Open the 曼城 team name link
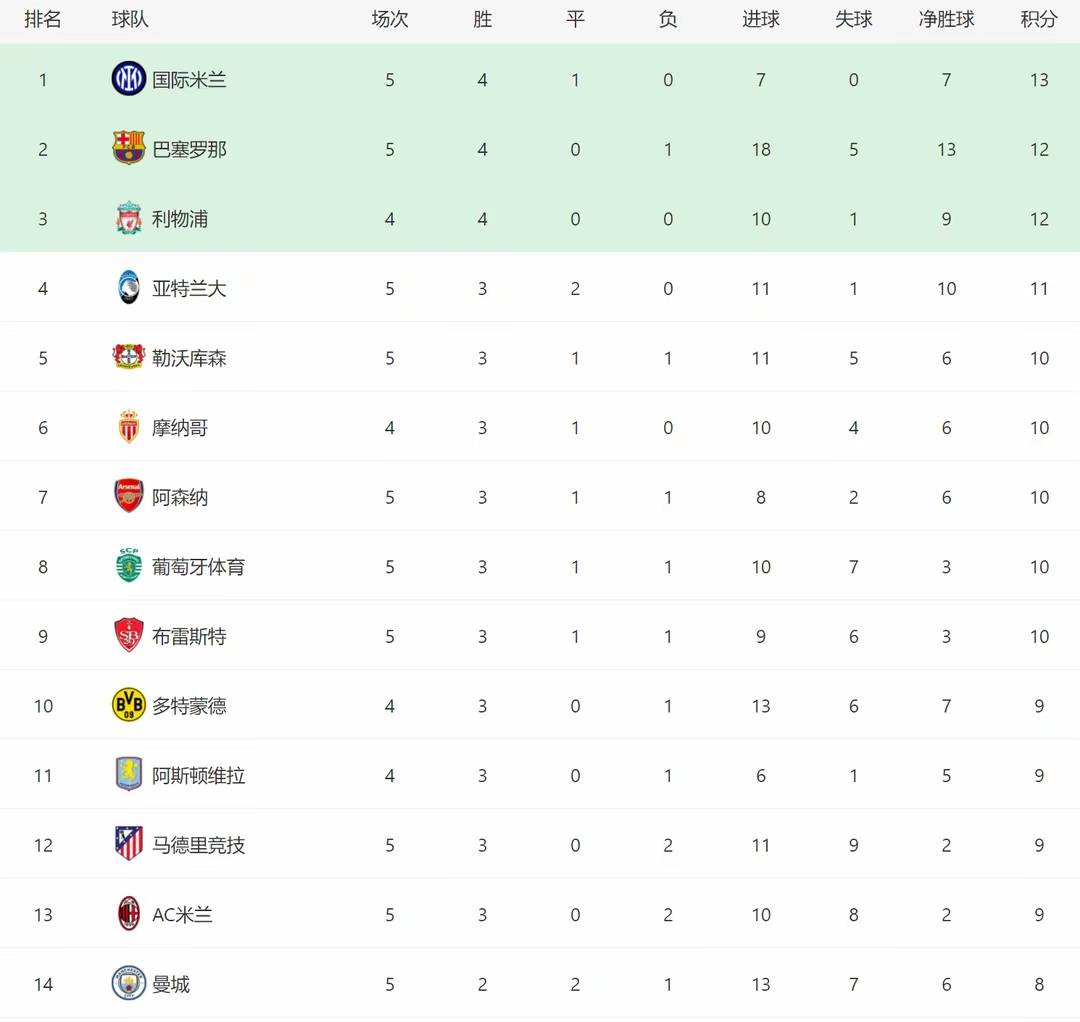Screen dimensions: 1080x1022 171,984
